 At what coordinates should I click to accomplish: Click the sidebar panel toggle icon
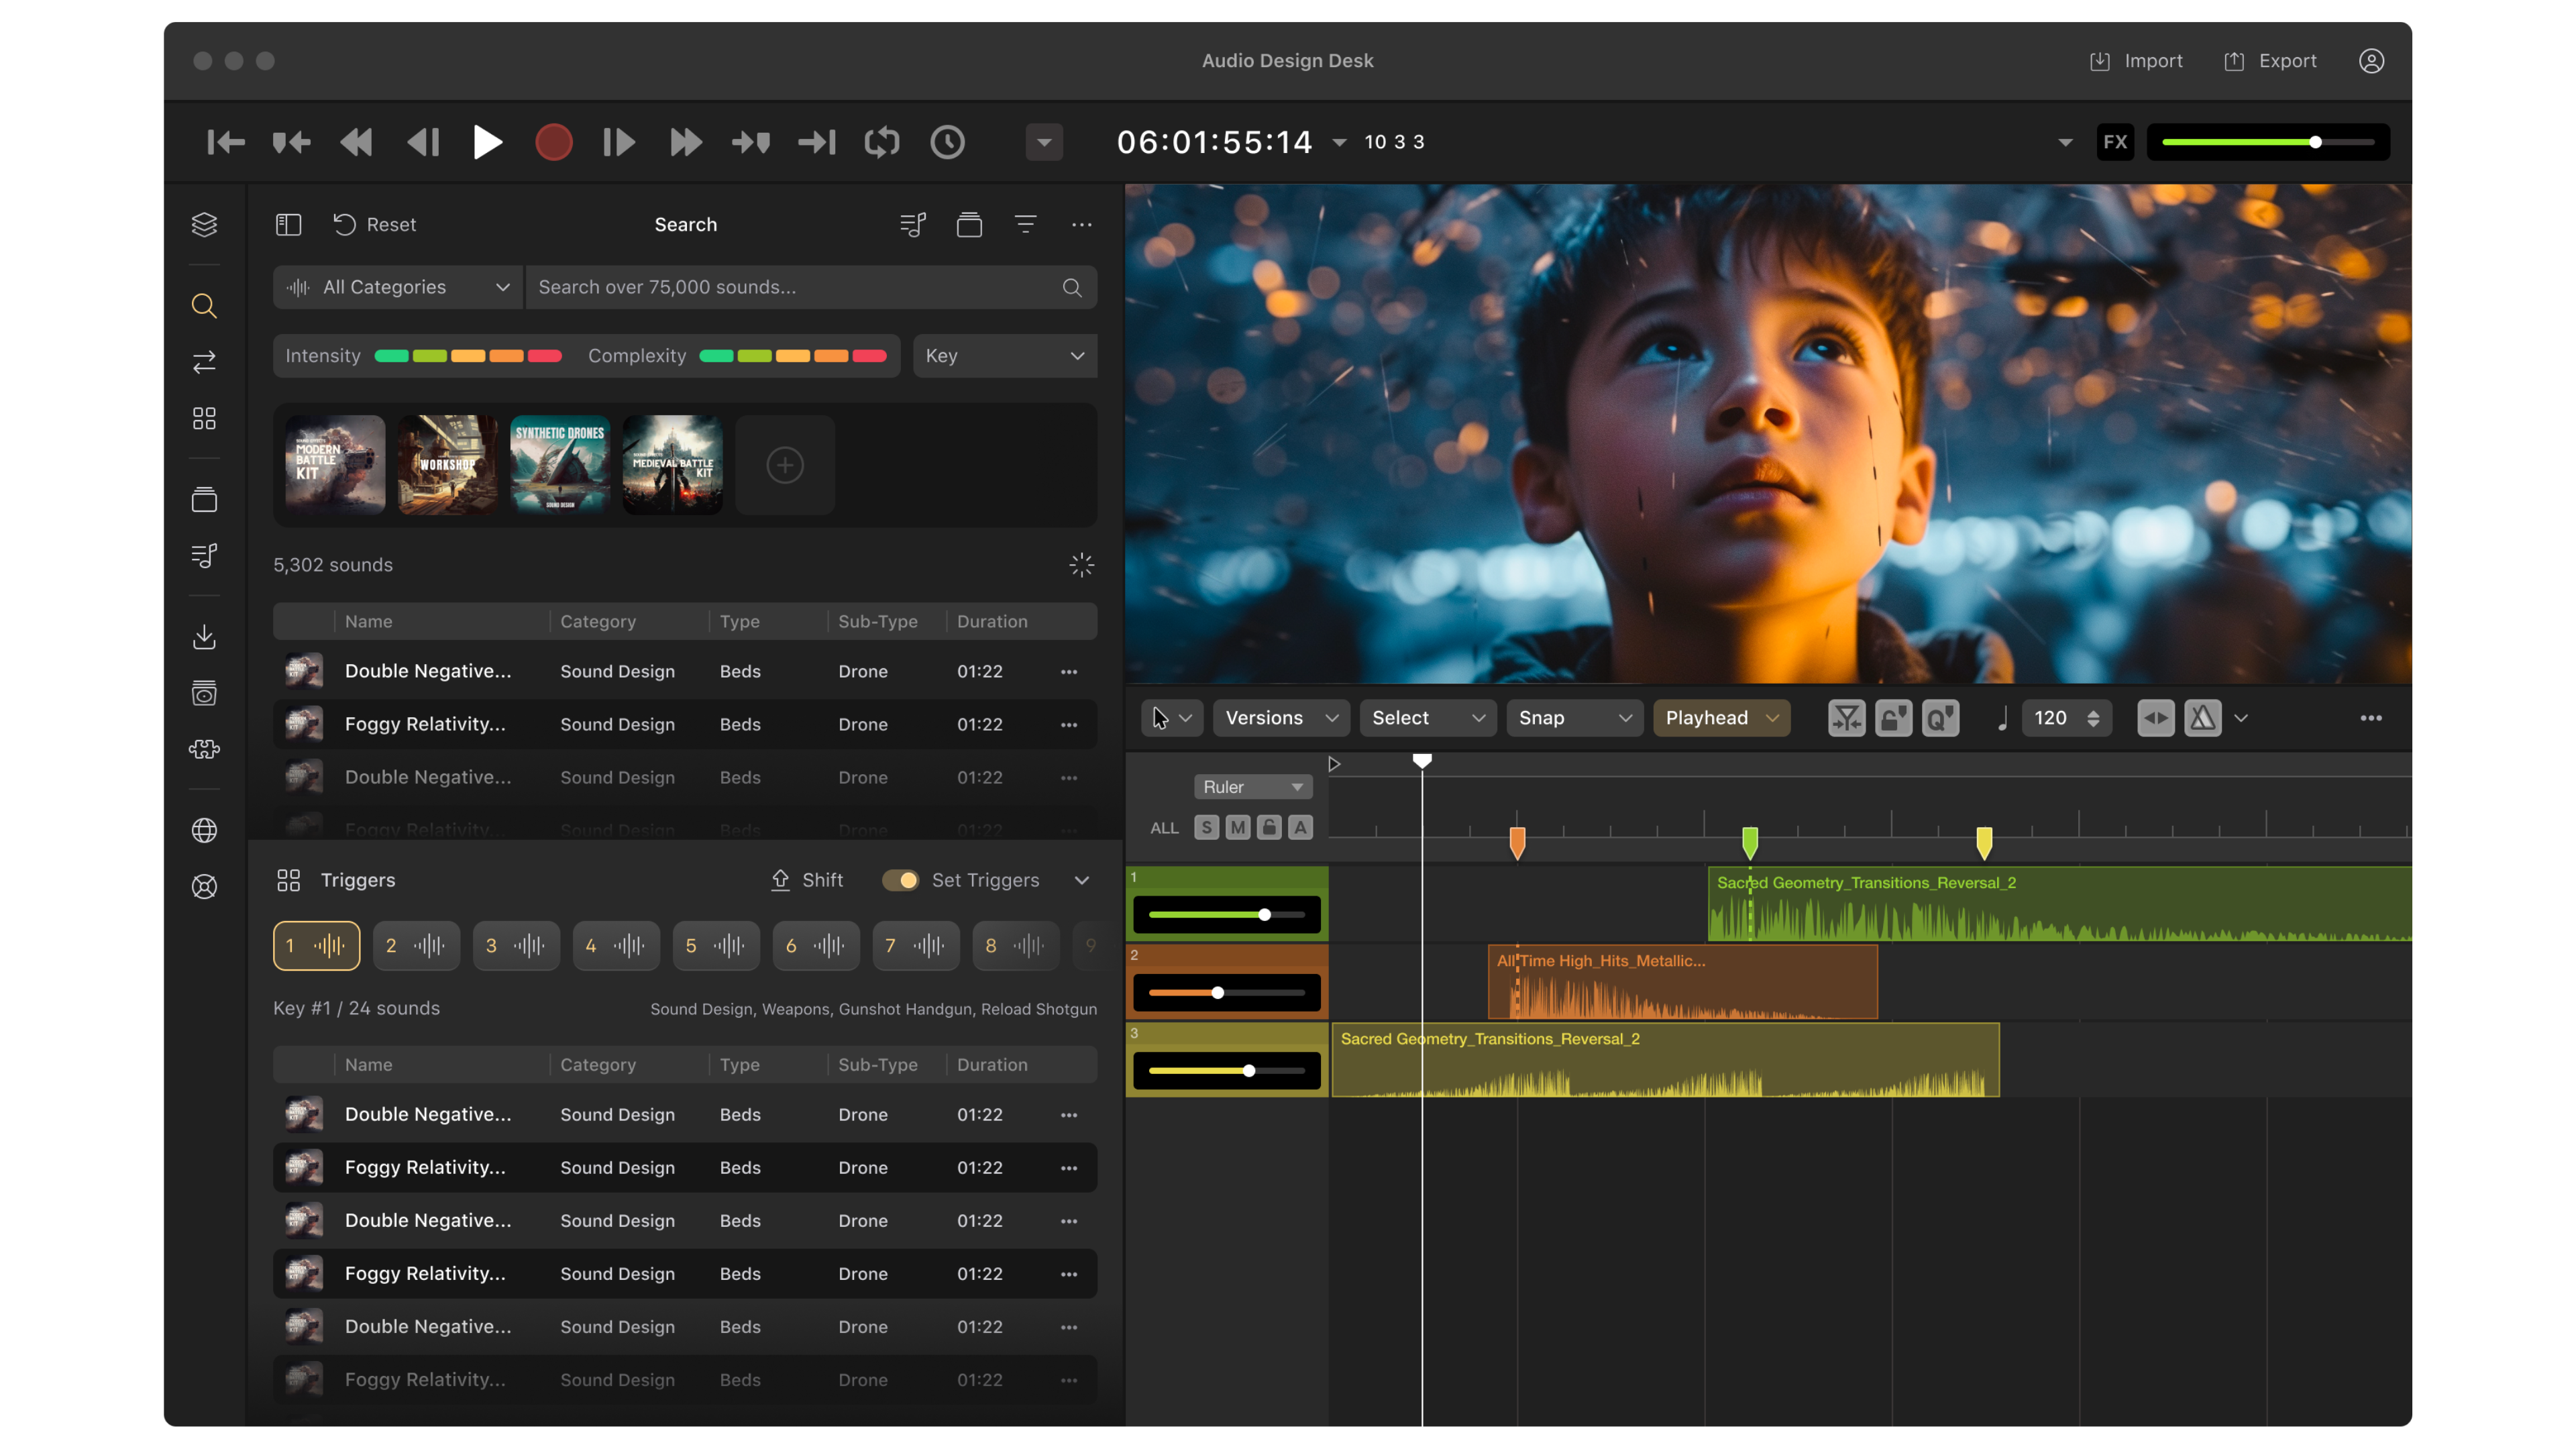(288, 225)
